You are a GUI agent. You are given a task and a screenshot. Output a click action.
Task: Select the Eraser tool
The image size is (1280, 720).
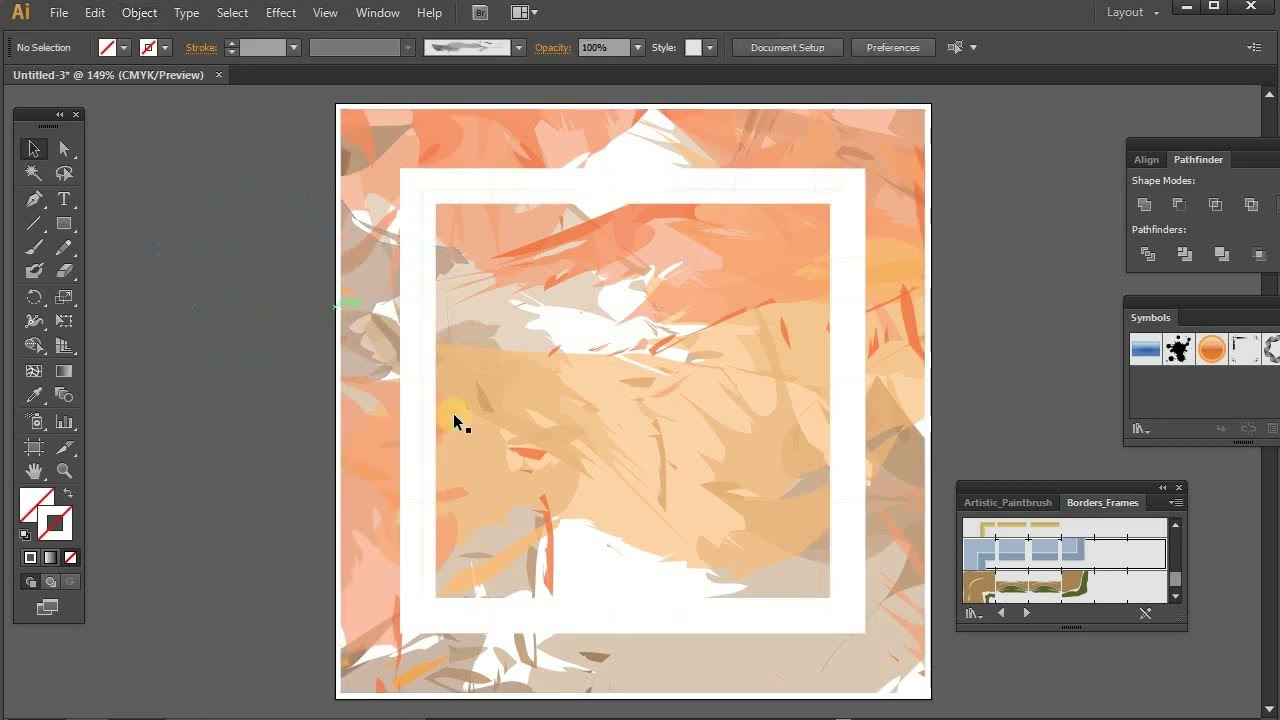64,271
